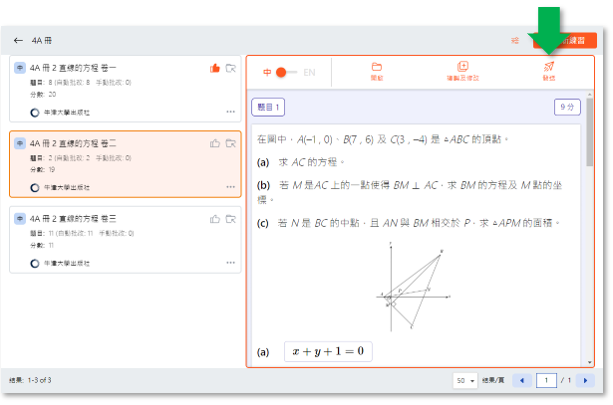613x405 pixels.
Task: Go to the previous page of results
Action: [x=520, y=381]
